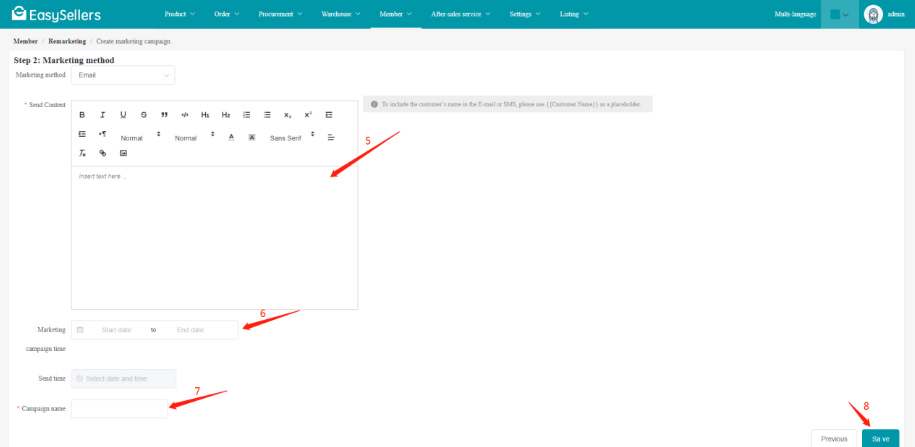Open the Member menu

click(396, 14)
